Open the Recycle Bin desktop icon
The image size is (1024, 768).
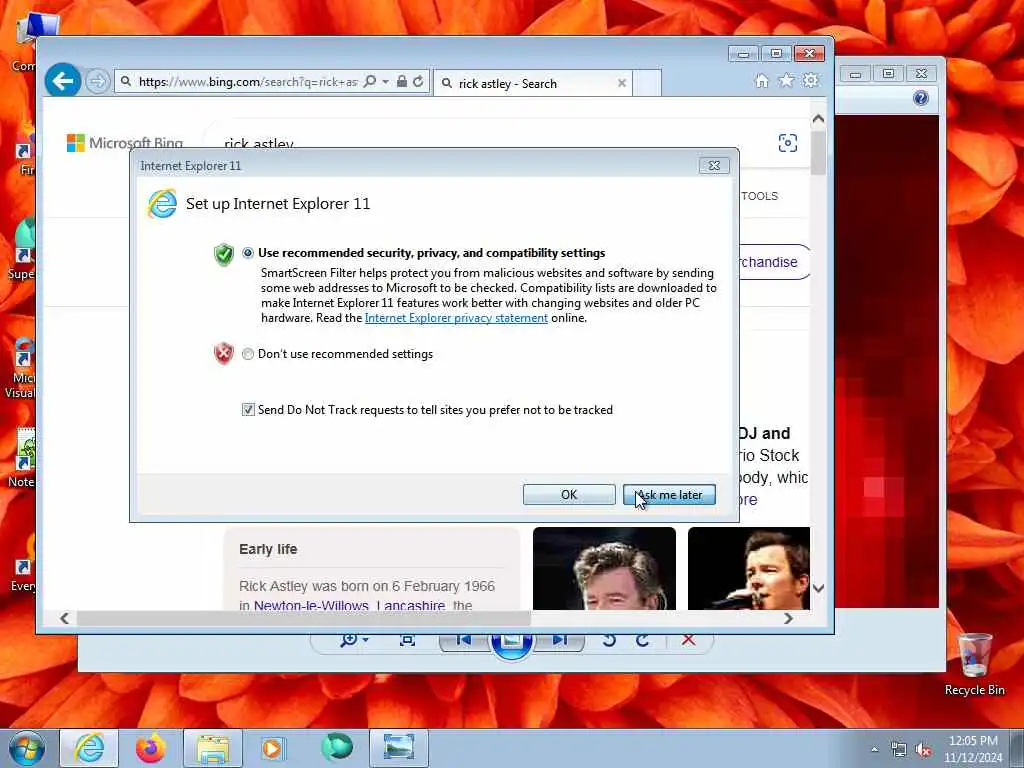pyautogui.click(x=974, y=664)
